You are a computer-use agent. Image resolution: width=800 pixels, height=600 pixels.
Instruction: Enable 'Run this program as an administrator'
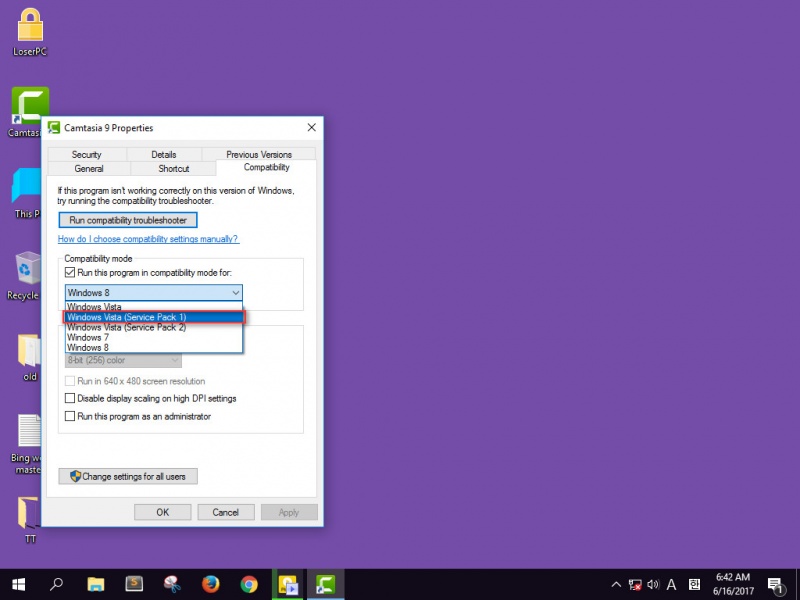tap(70, 416)
